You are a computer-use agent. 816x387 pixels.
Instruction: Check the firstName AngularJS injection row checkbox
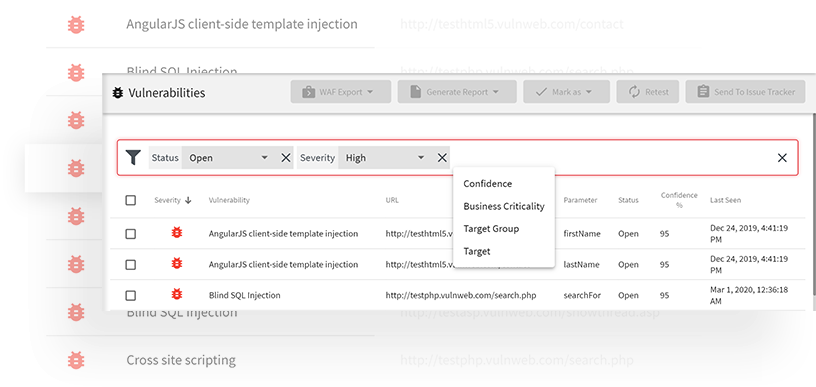[x=131, y=234]
